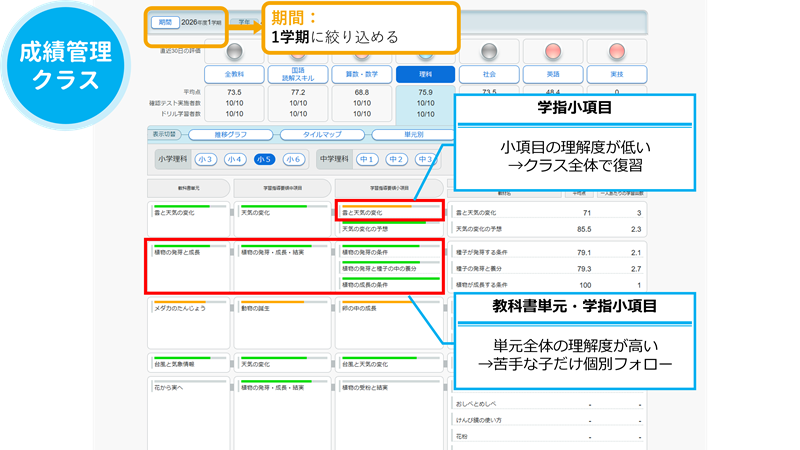The width and height of the screenshot is (800, 450).
Task: Click the けんび鏡の使い方 row in score table
Action: pos(547,420)
